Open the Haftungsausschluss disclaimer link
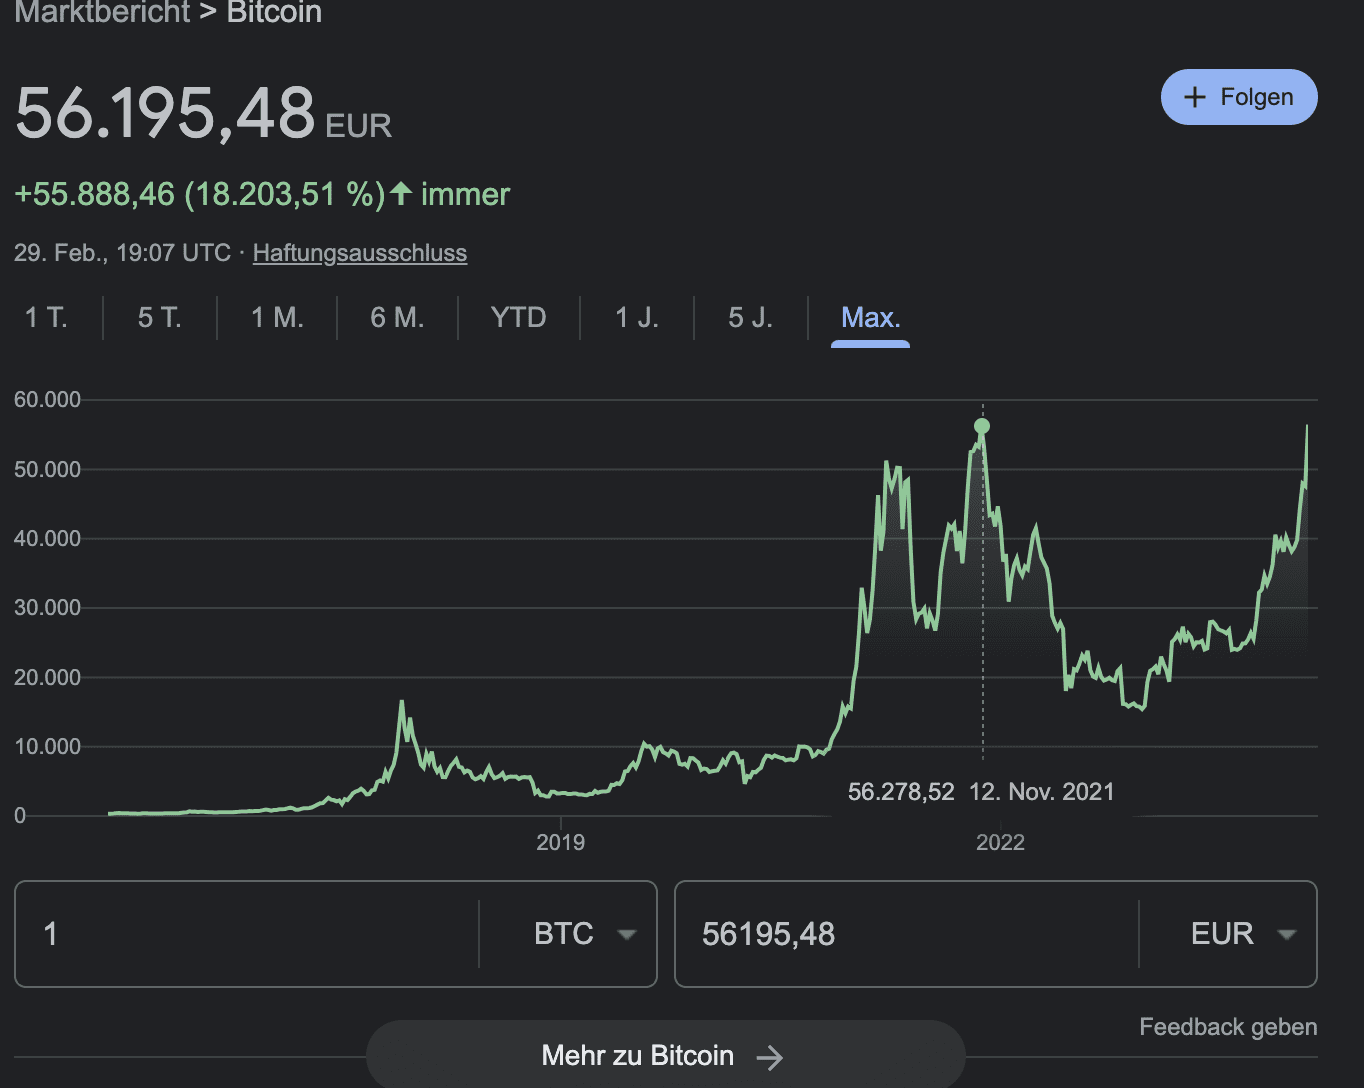The height and width of the screenshot is (1088, 1364). [360, 253]
